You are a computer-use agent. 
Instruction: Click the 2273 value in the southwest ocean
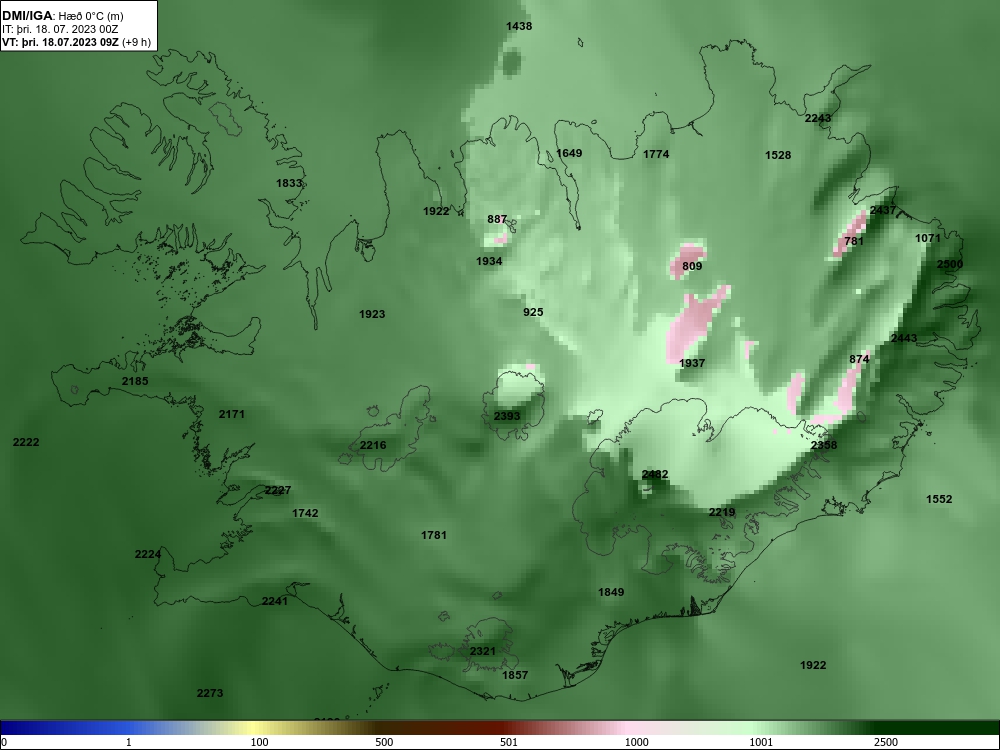210,693
